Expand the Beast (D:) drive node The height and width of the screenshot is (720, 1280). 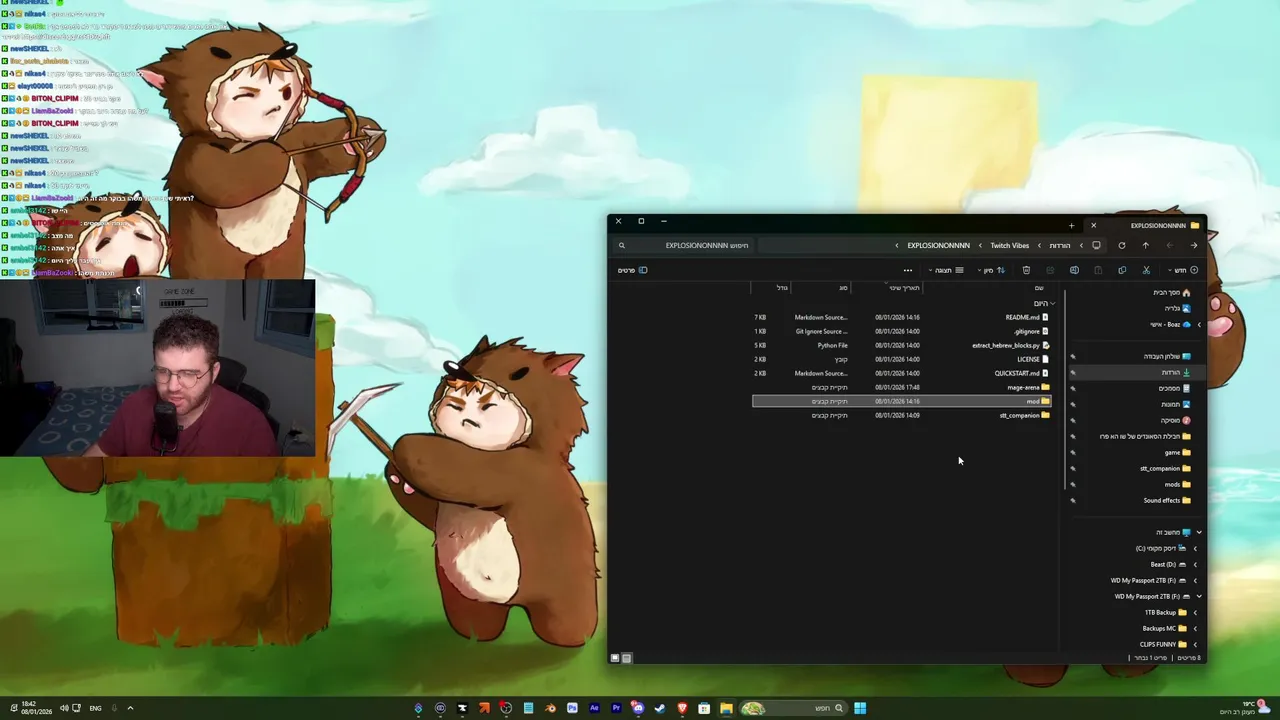[x=1195, y=564]
